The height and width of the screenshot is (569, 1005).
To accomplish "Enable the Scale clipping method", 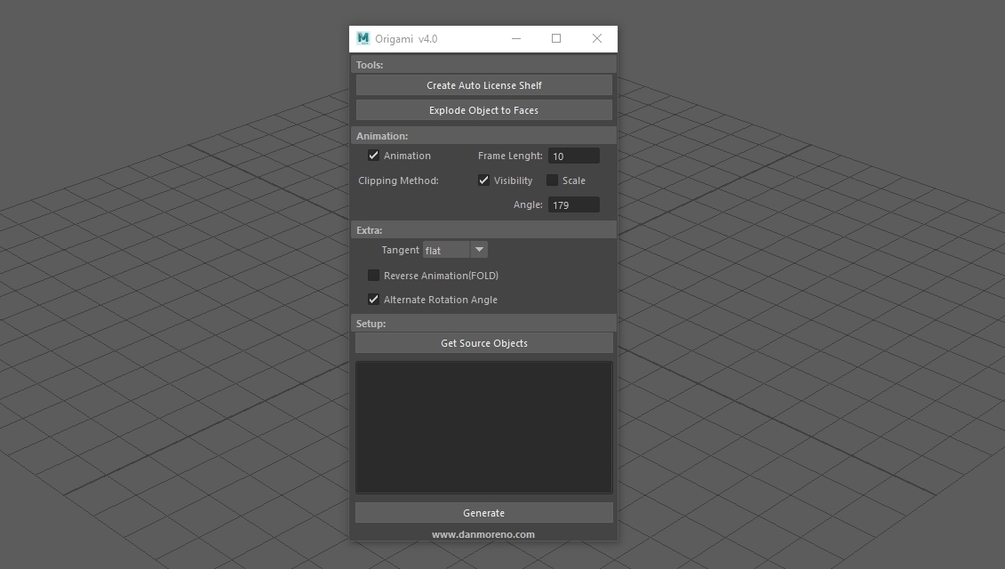I will [552, 181].
